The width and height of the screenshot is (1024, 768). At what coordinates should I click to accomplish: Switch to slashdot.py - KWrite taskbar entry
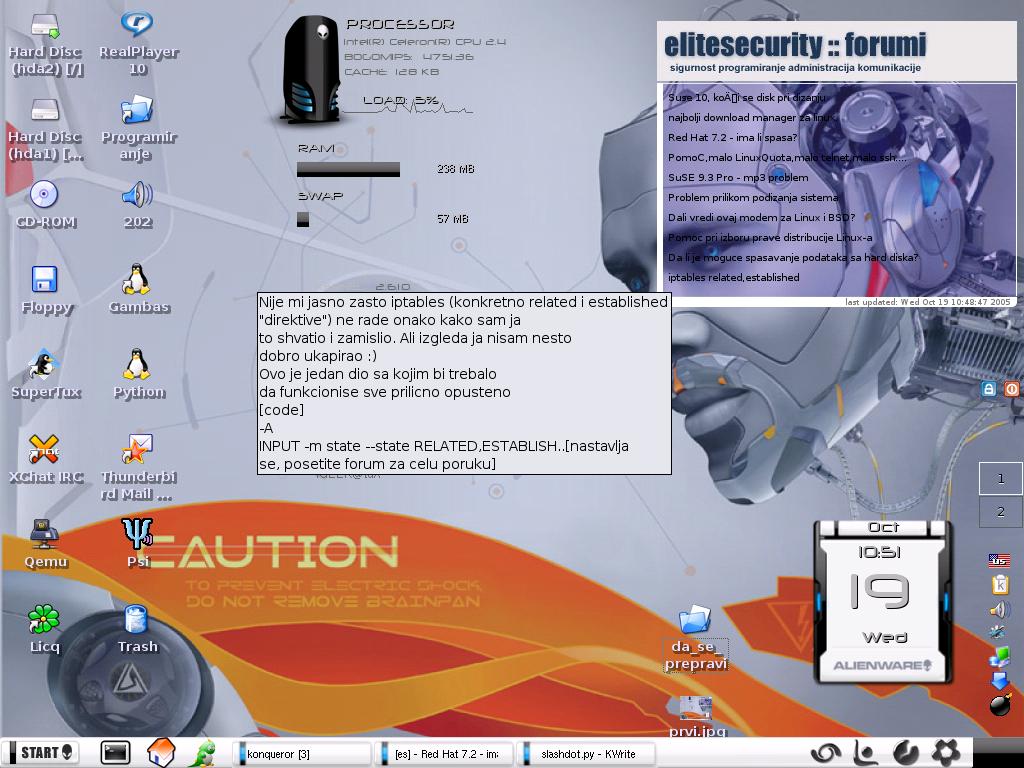(x=586, y=754)
